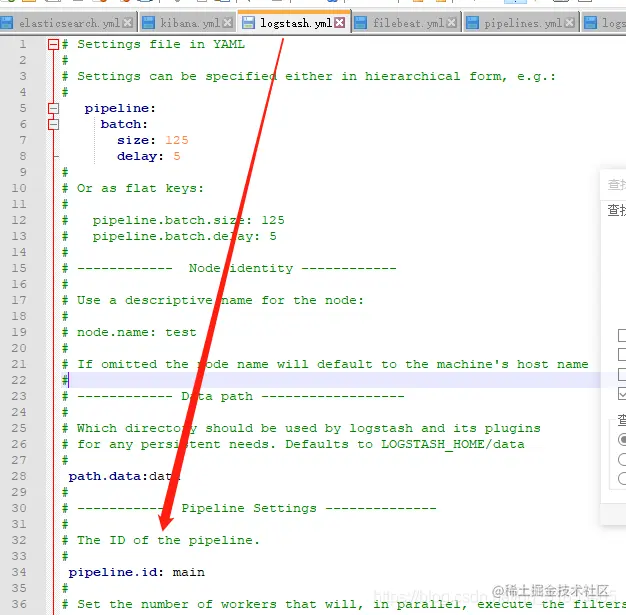Click the value 125 after size:
626x615 pixels.
[x=176, y=140]
